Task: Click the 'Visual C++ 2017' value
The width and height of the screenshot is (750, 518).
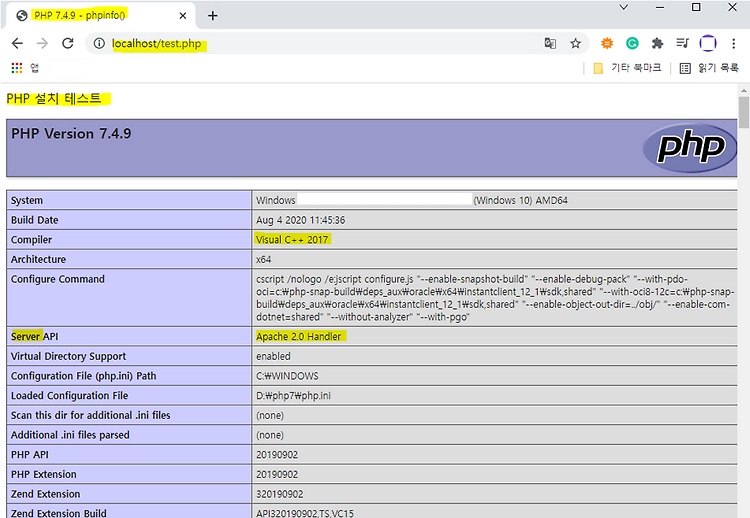Action: [x=292, y=240]
